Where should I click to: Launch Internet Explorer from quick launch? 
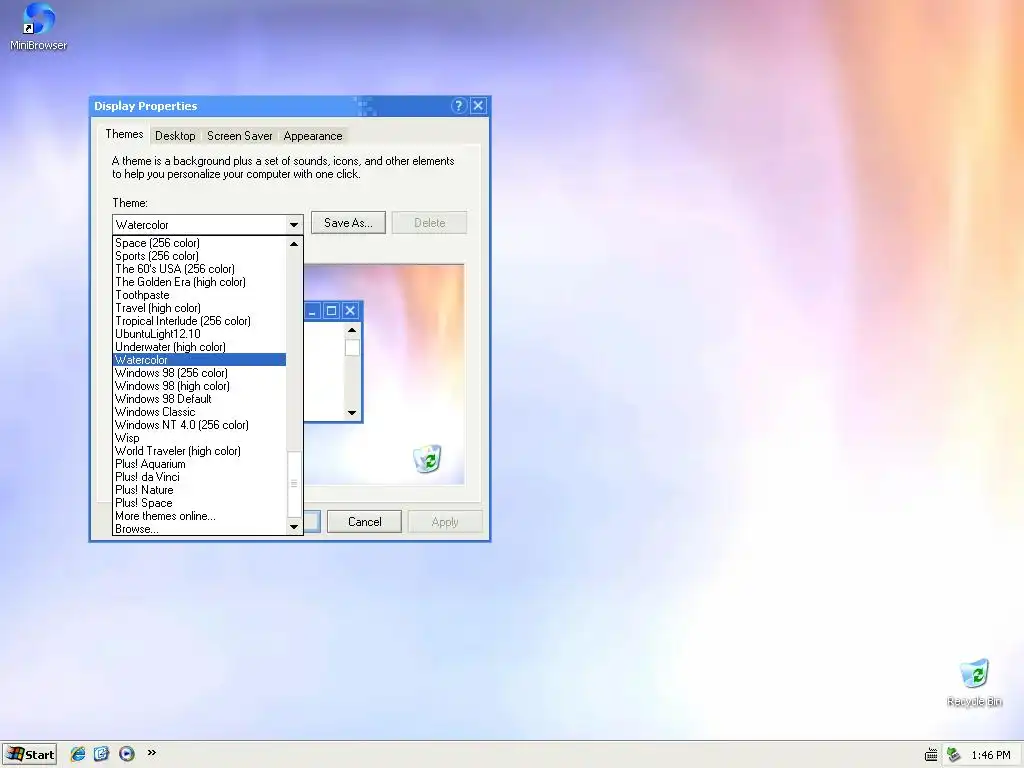(x=78, y=754)
